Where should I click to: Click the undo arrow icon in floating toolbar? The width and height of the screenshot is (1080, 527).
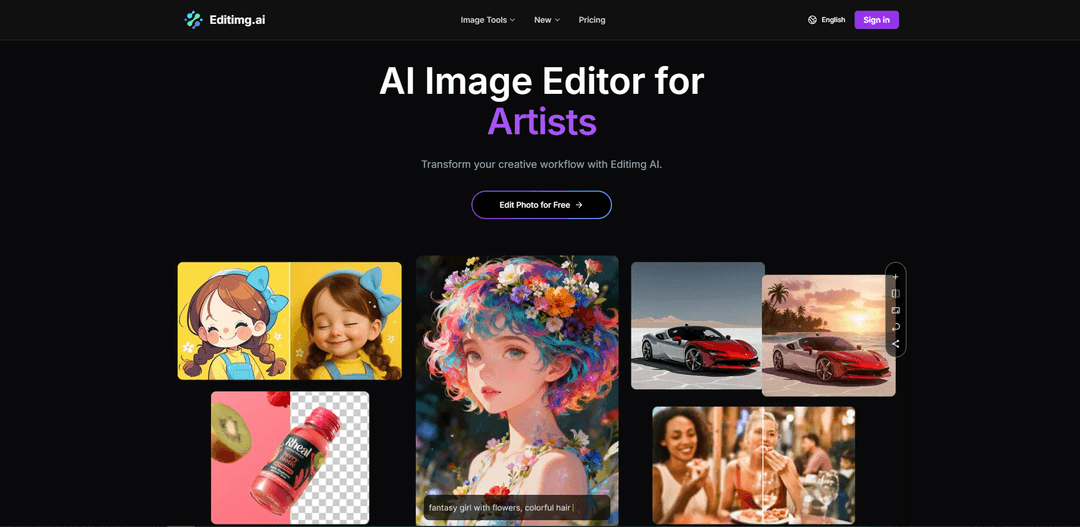click(895, 327)
